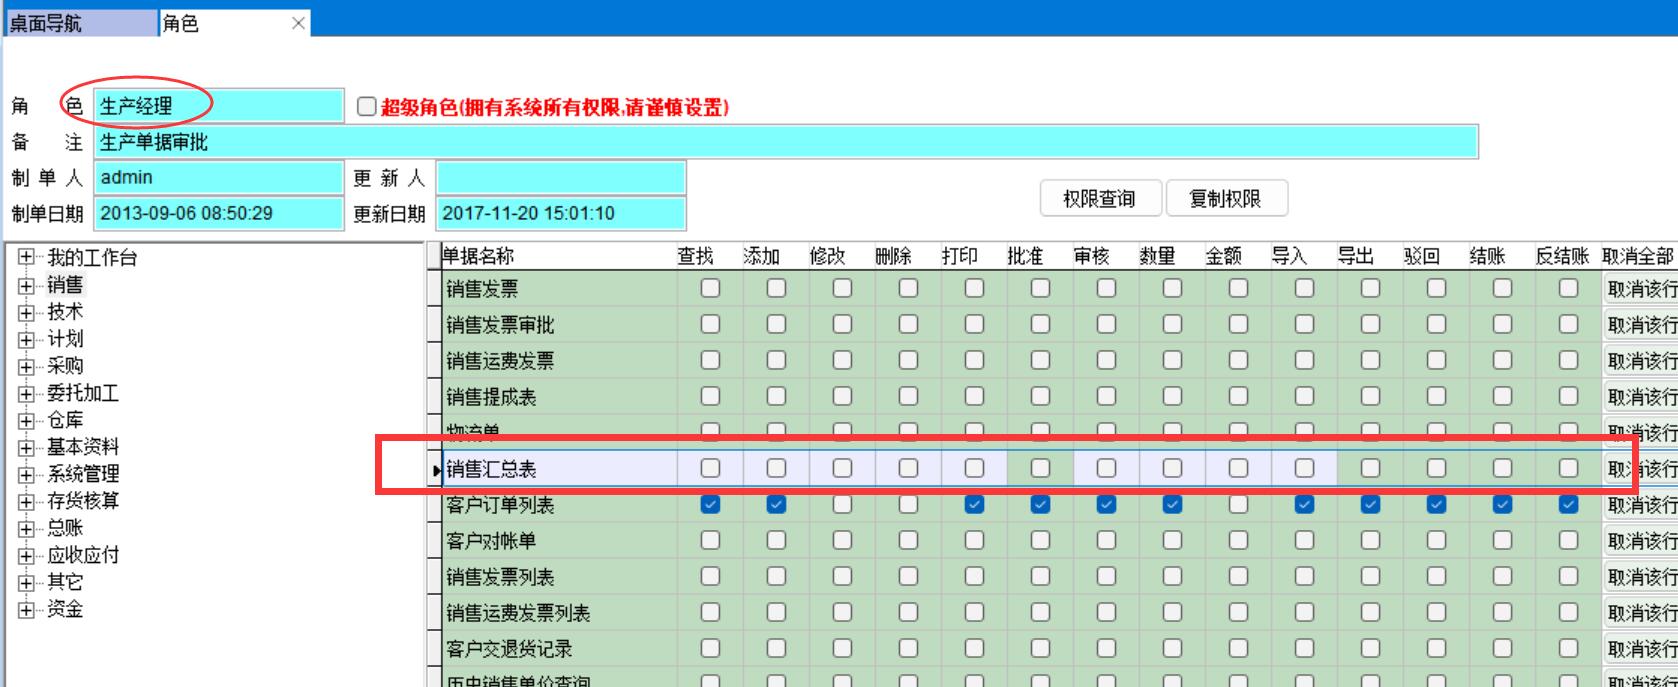Viewport: 1678px width, 687px height.
Task: Check 修改 permission for 客户订单列表
Action: (x=842, y=504)
